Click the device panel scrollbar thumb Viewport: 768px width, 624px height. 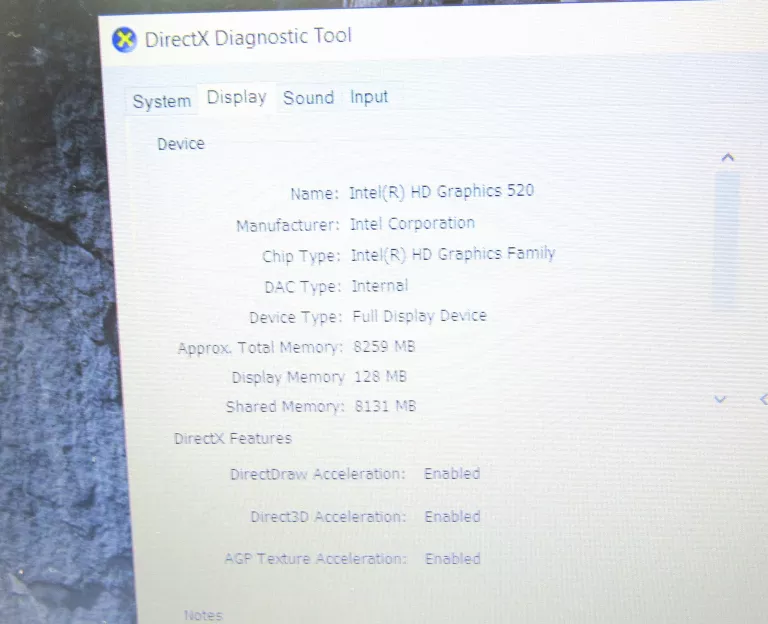[x=727, y=240]
